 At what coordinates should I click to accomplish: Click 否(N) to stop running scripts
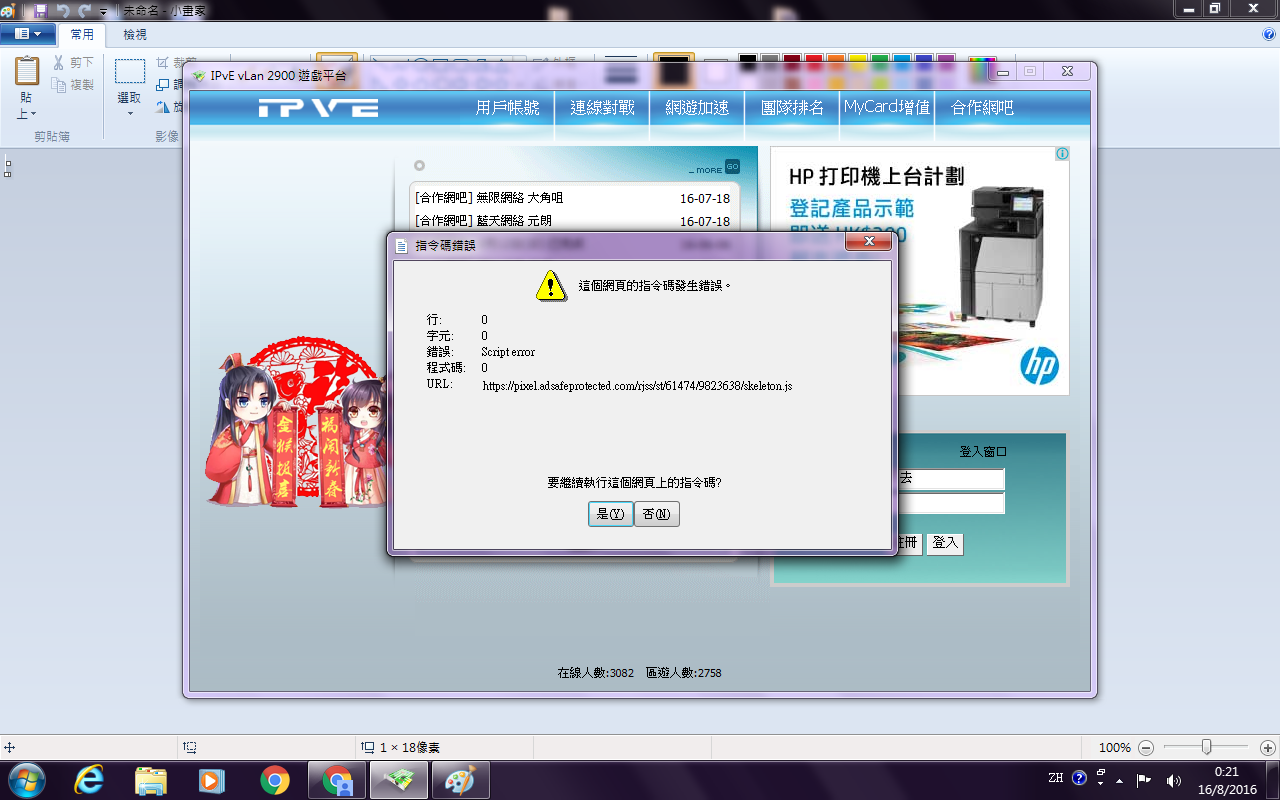(x=656, y=514)
